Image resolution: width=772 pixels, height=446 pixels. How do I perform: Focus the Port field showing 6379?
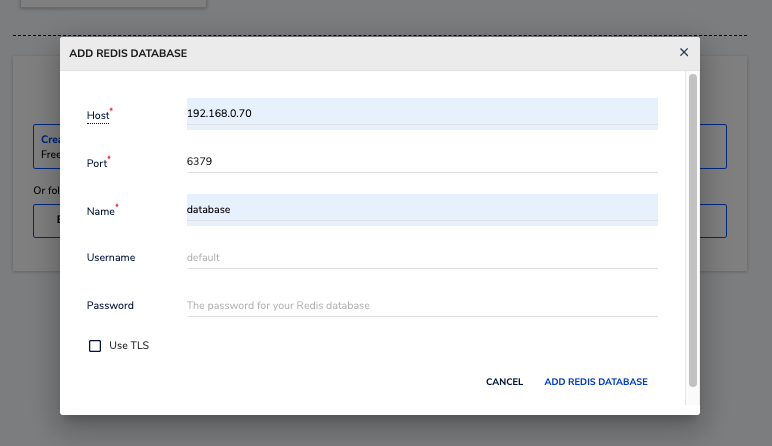[x=421, y=161]
